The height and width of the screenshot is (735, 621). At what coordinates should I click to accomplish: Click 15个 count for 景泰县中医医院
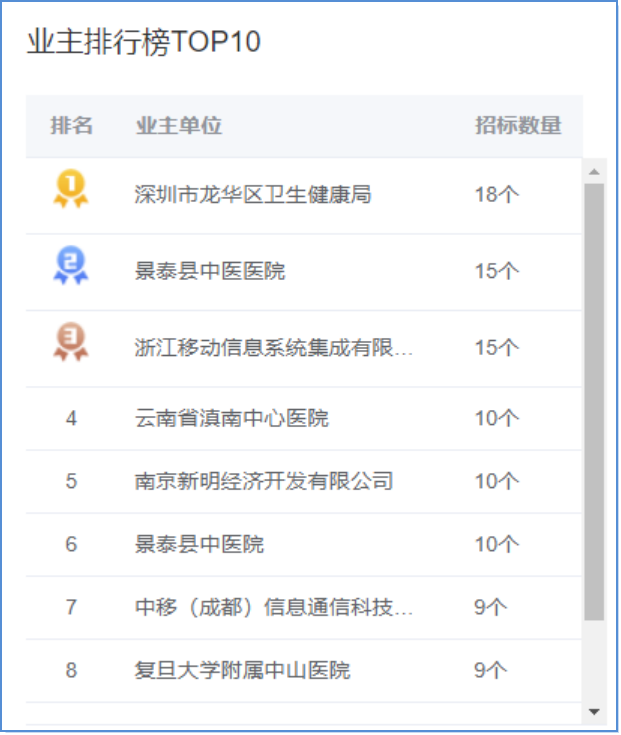(497, 271)
